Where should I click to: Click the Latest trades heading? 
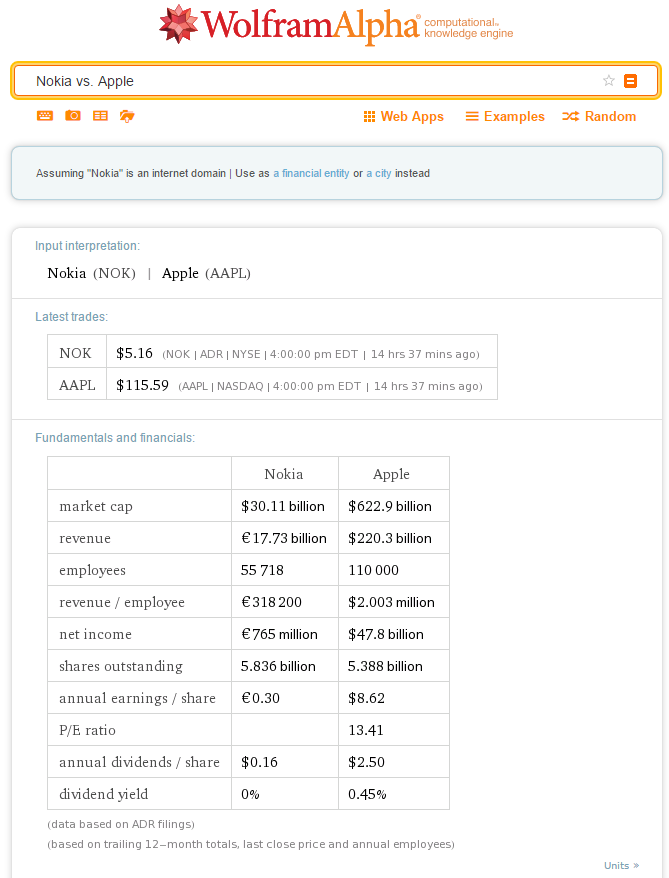pyautogui.click(x=71, y=317)
